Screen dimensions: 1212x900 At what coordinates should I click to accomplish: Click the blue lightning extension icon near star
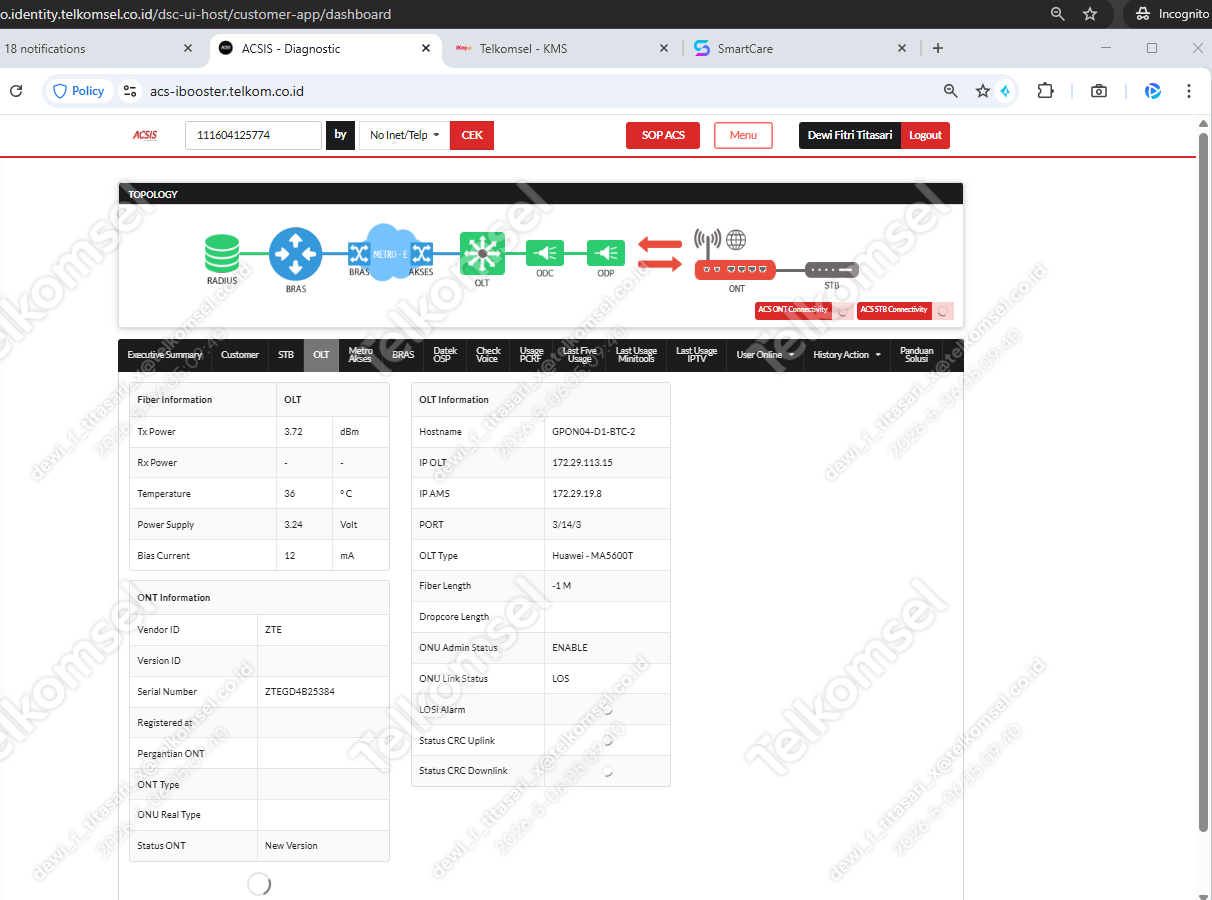[x=1005, y=91]
